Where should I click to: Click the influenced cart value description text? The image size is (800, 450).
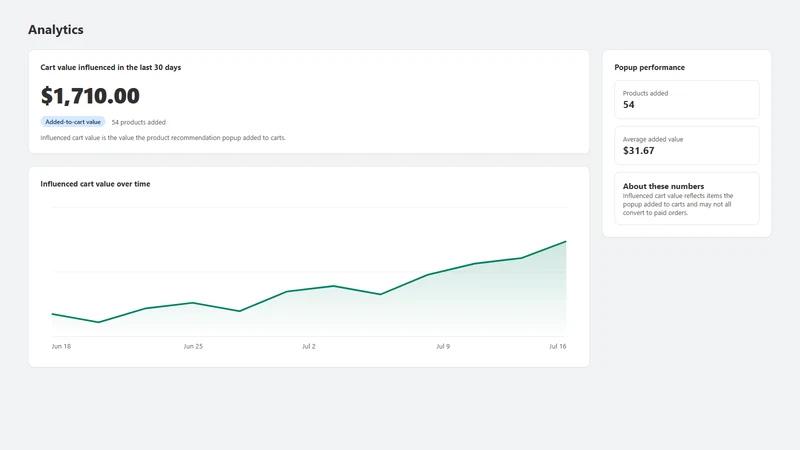click(x=163, y=138)
